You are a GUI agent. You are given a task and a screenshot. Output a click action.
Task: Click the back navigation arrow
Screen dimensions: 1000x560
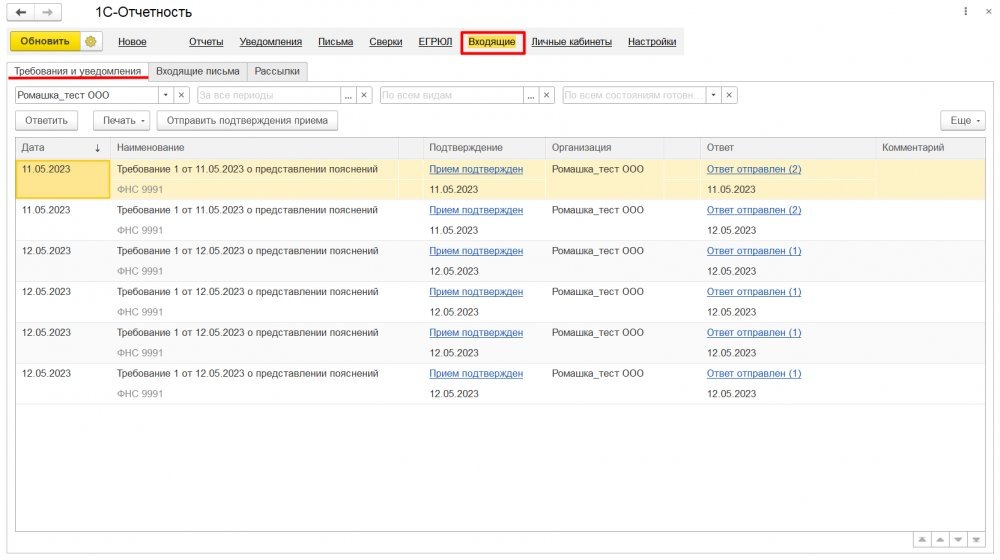click(22, 12)
